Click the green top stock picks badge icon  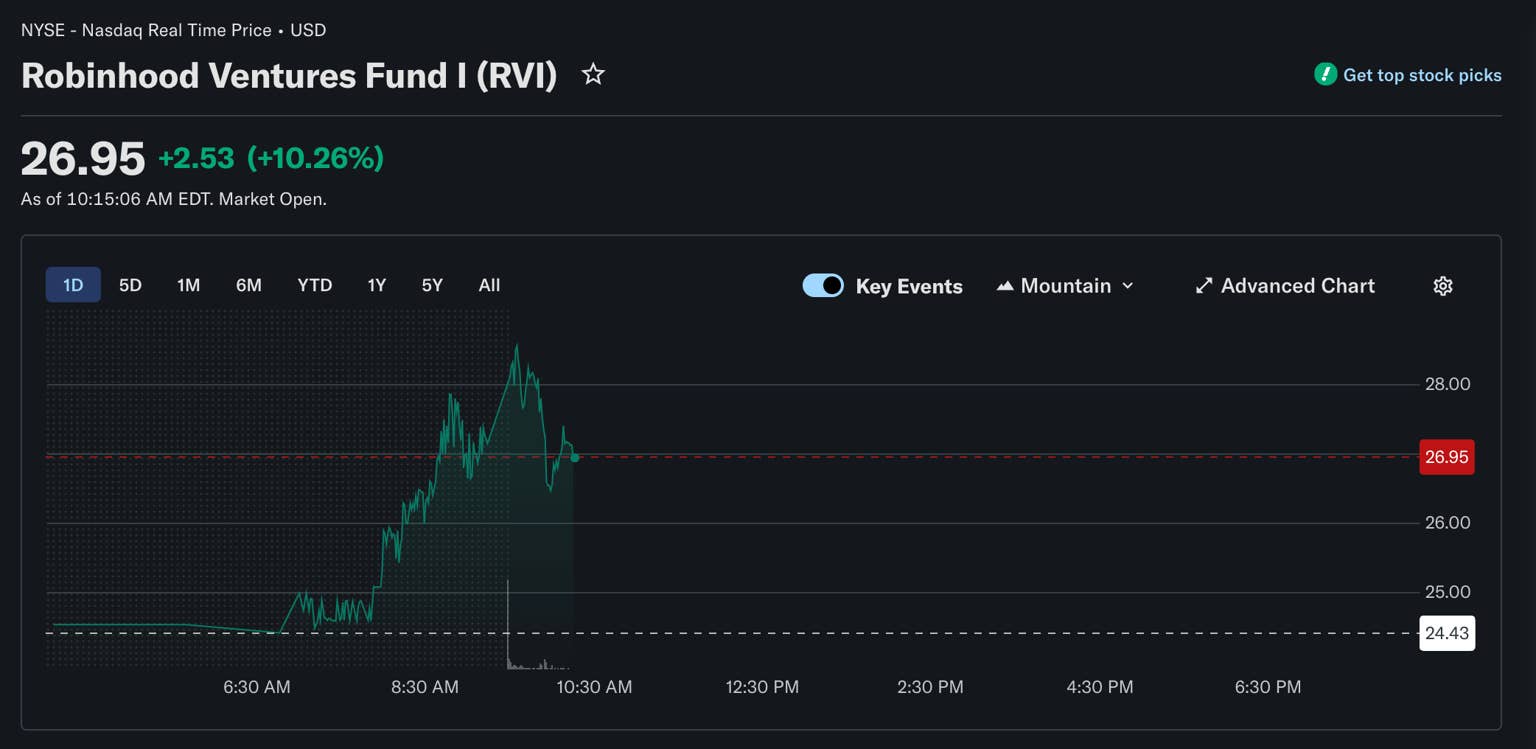click(1325, 74)
